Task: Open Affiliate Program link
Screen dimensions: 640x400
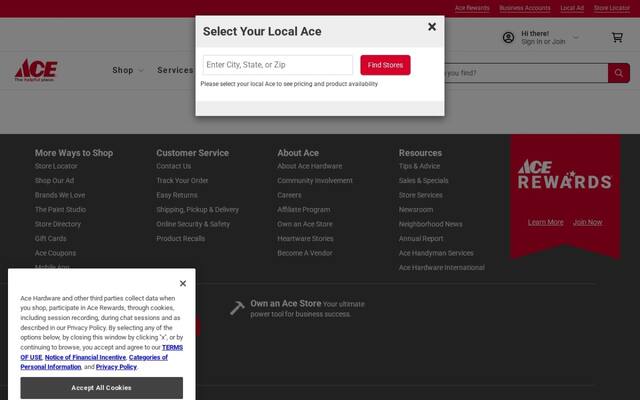Action: point(304,209)
